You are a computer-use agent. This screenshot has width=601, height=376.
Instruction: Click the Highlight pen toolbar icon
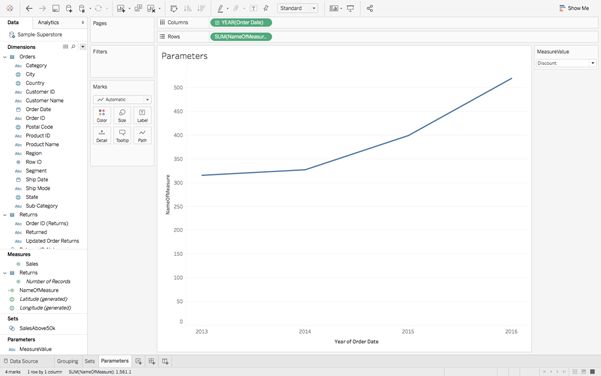(x=220, y=8)
